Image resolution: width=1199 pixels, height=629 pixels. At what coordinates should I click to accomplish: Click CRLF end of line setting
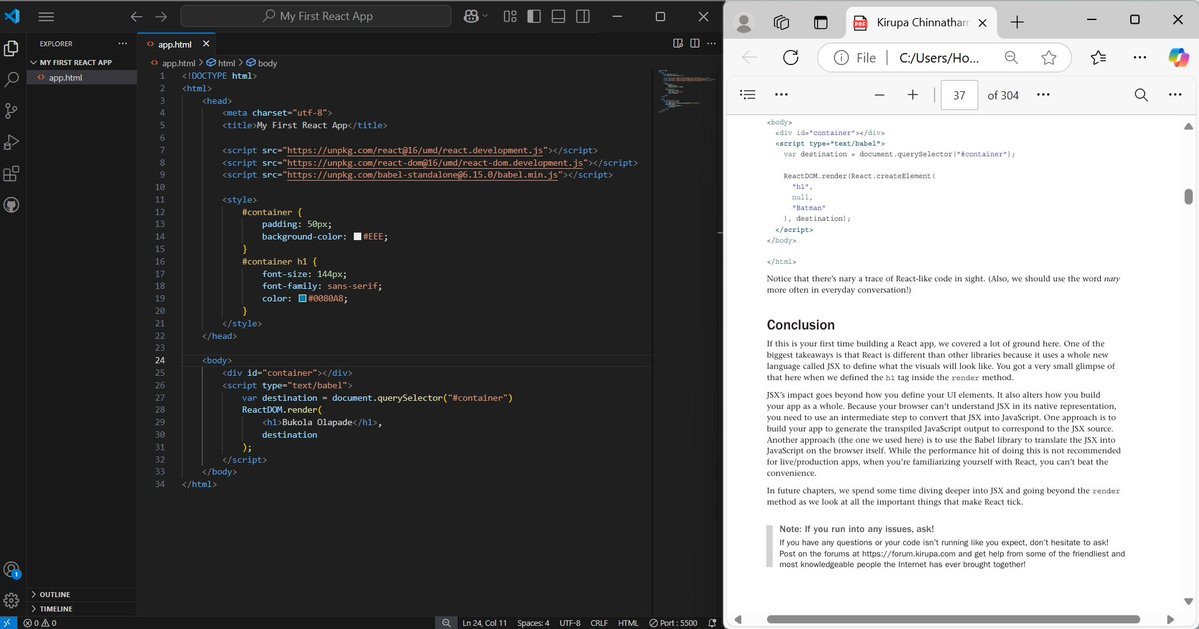pyautogui.click(x=599, y=623)
